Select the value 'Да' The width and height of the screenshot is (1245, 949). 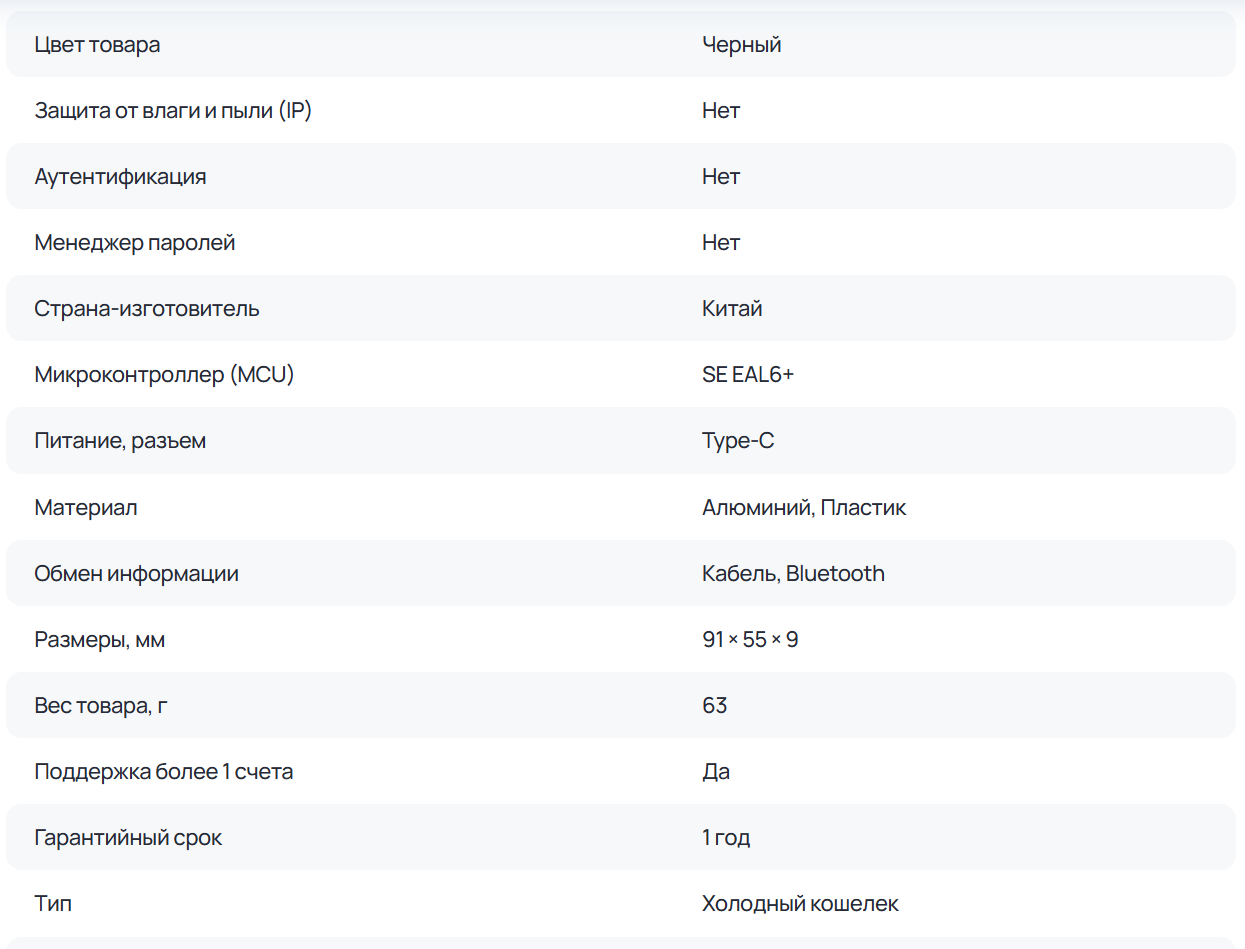pyautogui.click(x=716, y=772)
